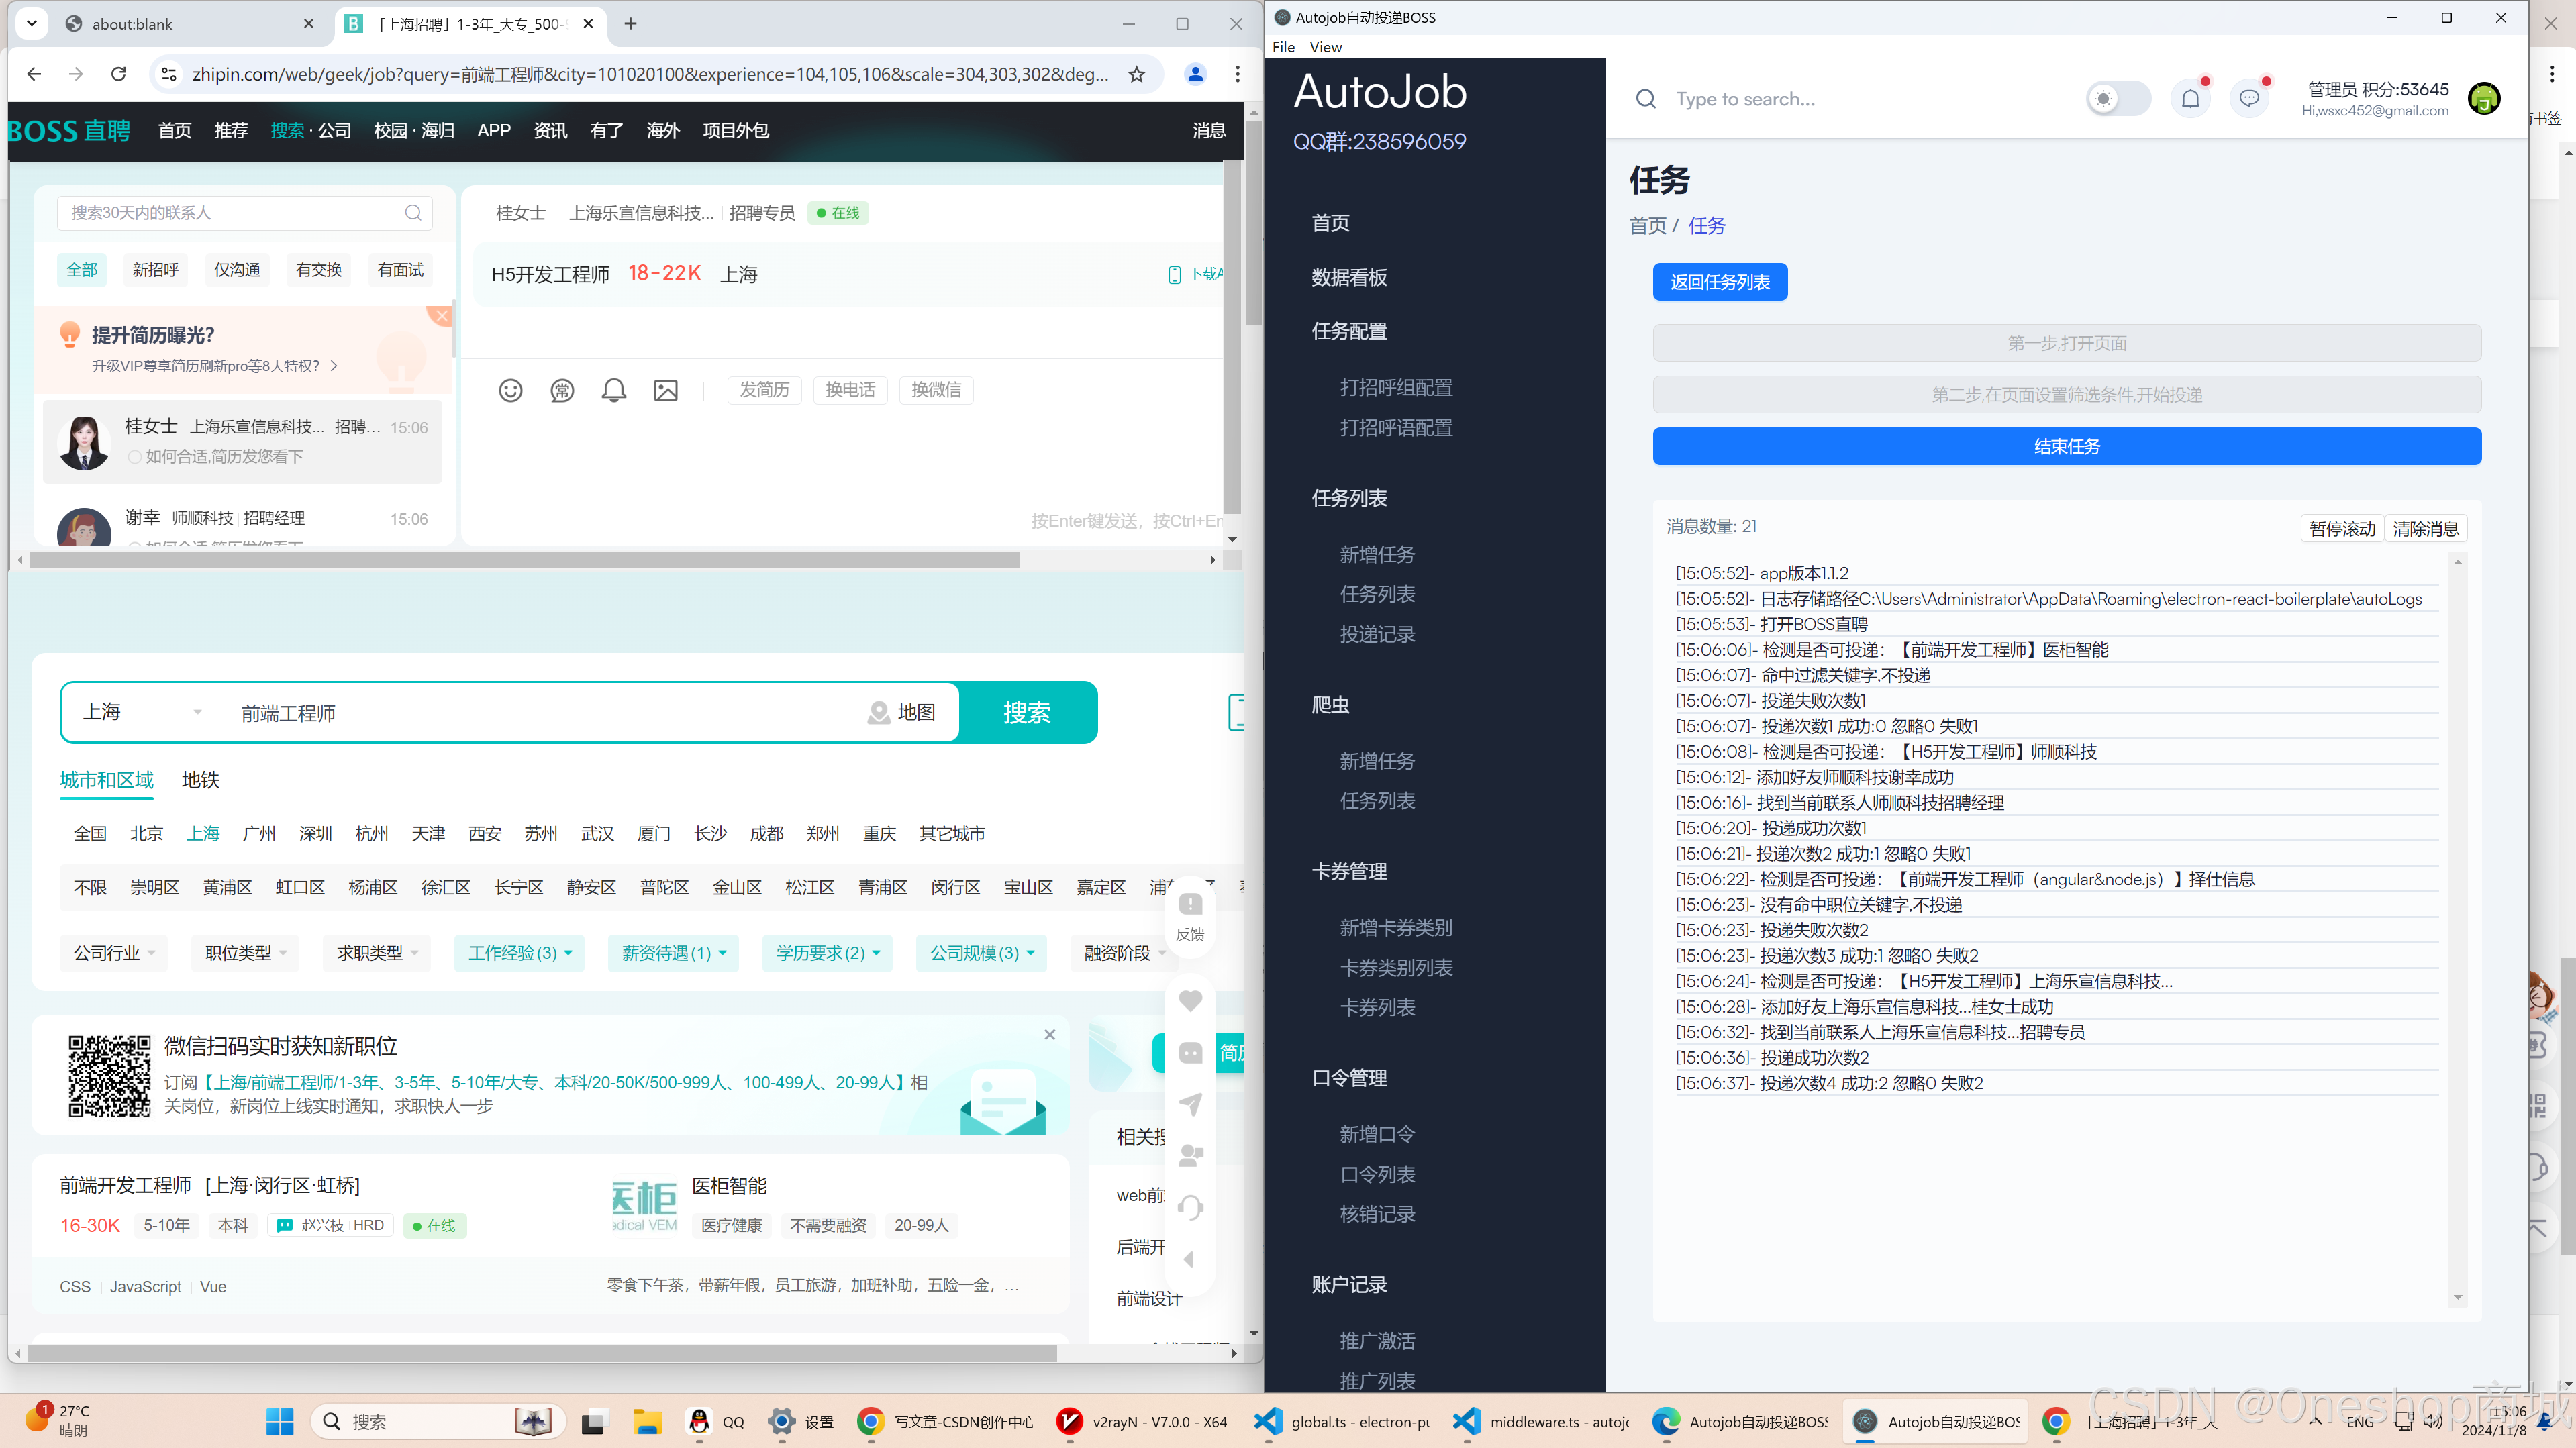Image resolution: width=2576 pixels, height=1448 pixels.
Task: Click the blue 结束任务 button
Action: 2066,446
